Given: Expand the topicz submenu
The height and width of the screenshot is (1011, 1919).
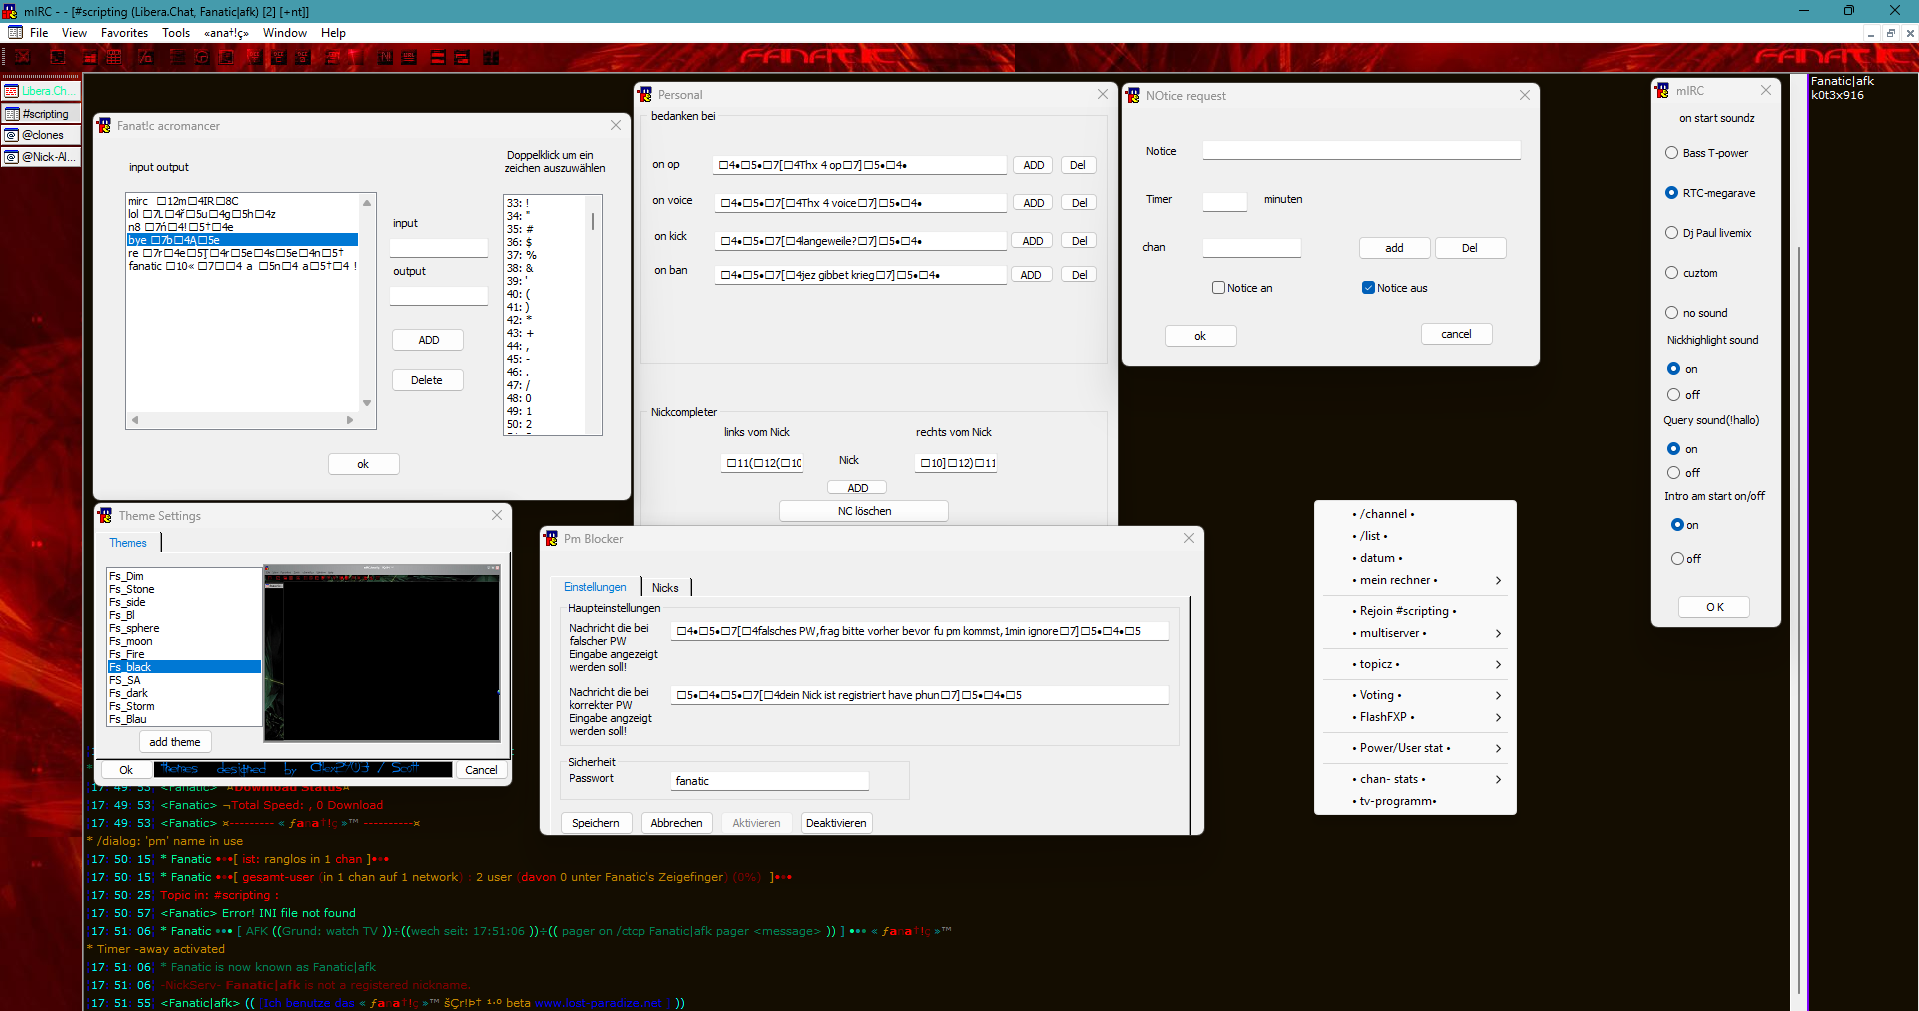Looking at the screenshot, I should pyautogui.click(x=1415, y=664).
